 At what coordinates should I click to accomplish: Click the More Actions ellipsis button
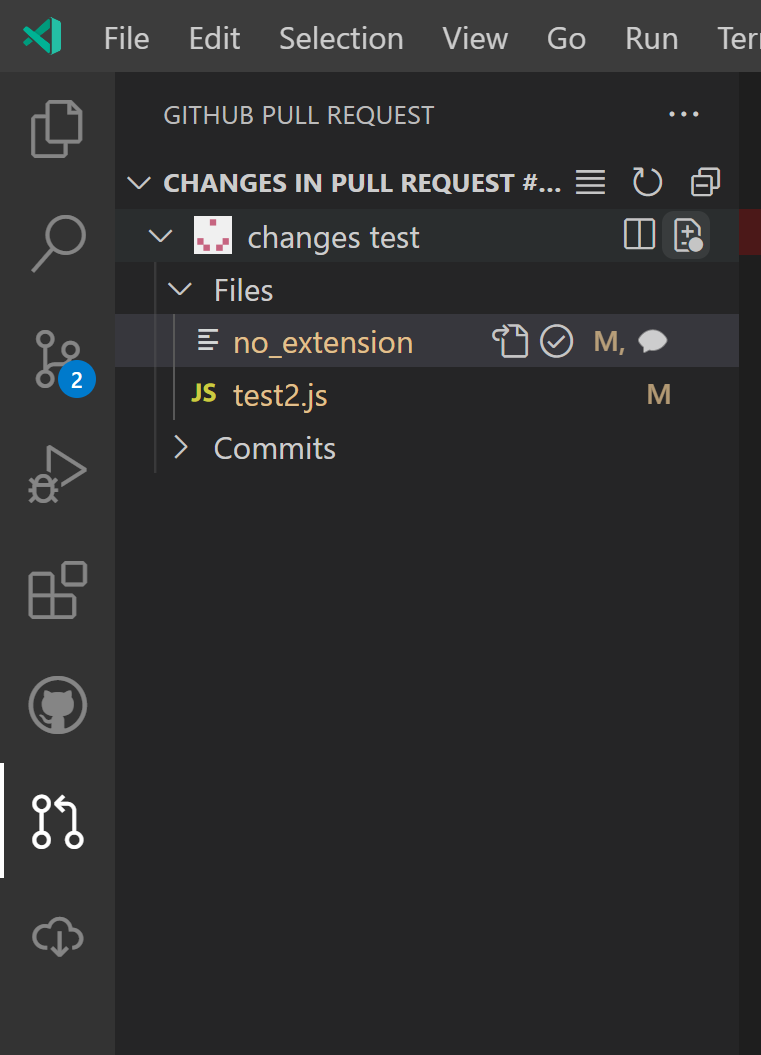tap(684, 114)
